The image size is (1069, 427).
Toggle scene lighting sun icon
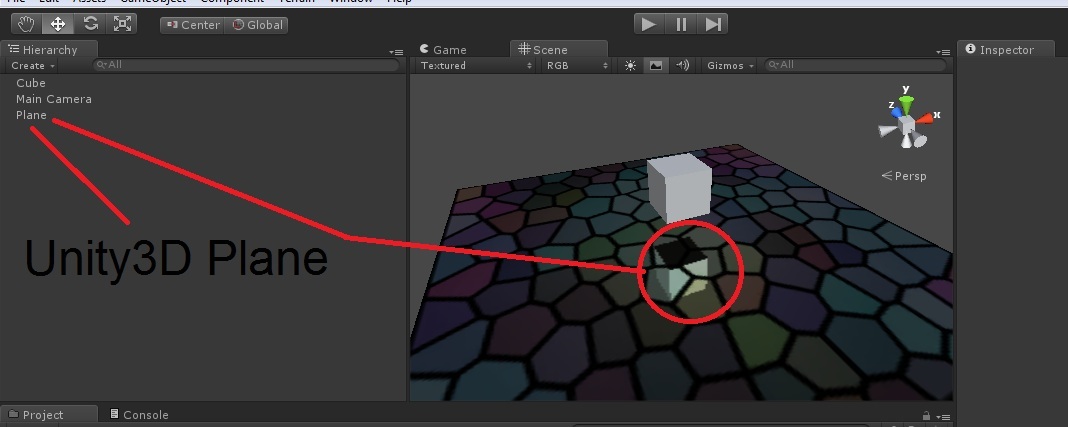[630, 65]
